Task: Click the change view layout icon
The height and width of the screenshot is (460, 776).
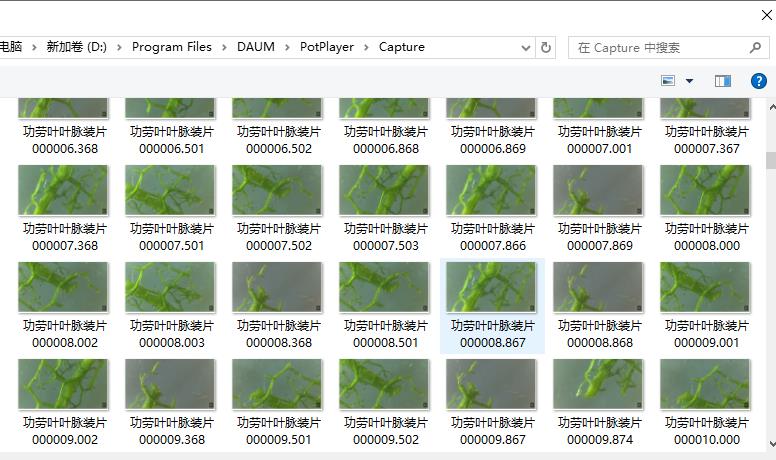Action: [668, 81]
